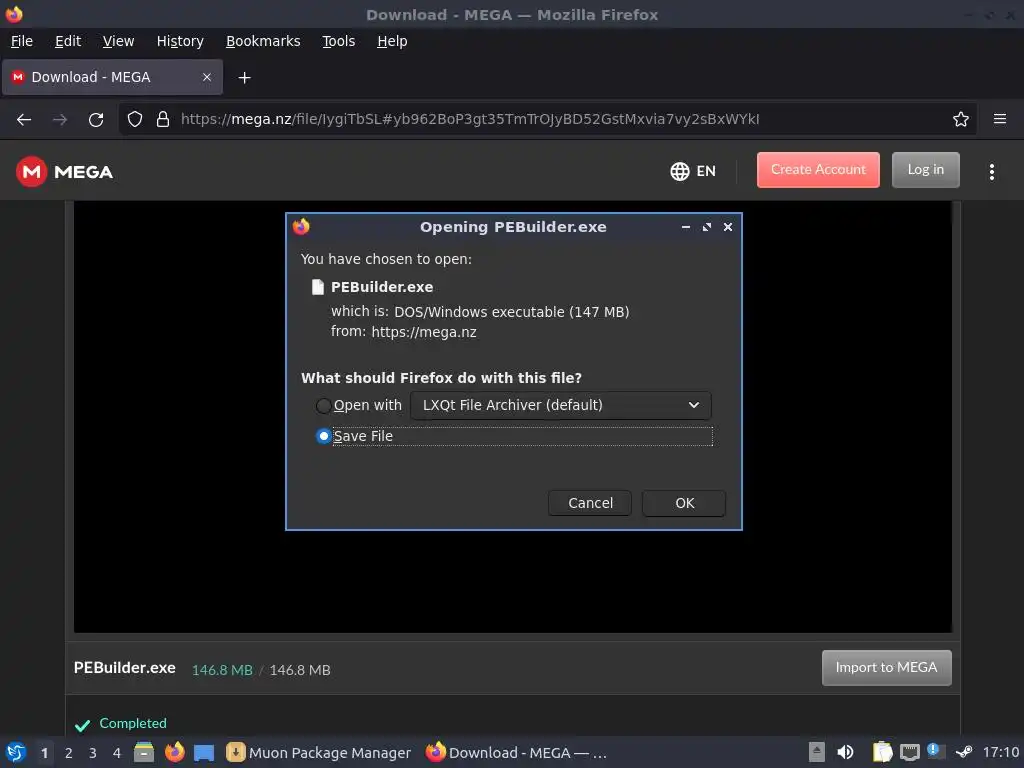Click the green Completed checkmark icon
1024x768 pixels.
click(x=82, y=725)
